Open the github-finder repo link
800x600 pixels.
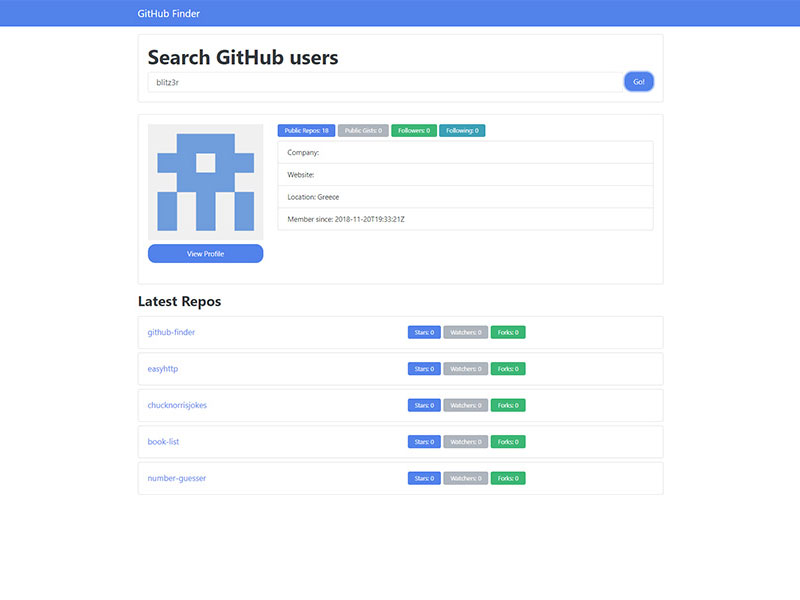pyautogui.click(x=171, y=332)
